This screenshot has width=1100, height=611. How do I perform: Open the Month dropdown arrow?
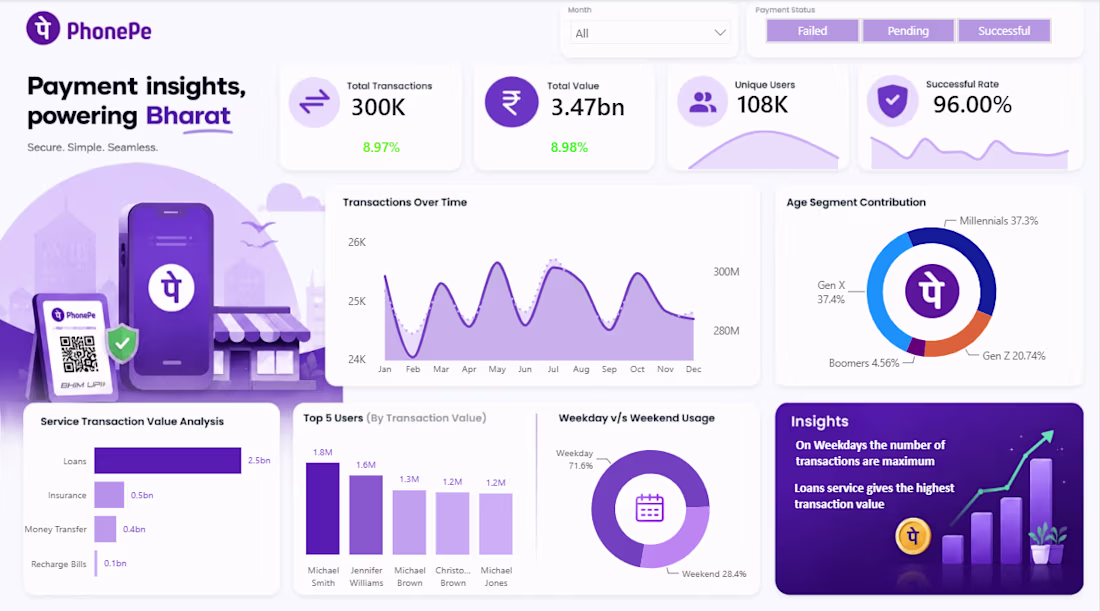[720, 33]
